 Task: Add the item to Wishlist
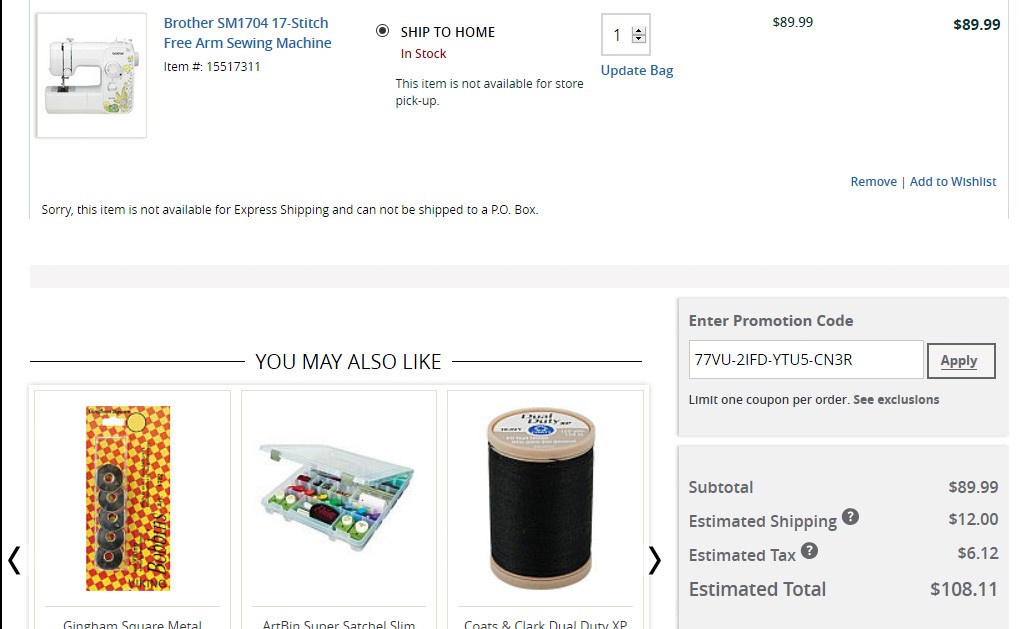tap(953, 181)
